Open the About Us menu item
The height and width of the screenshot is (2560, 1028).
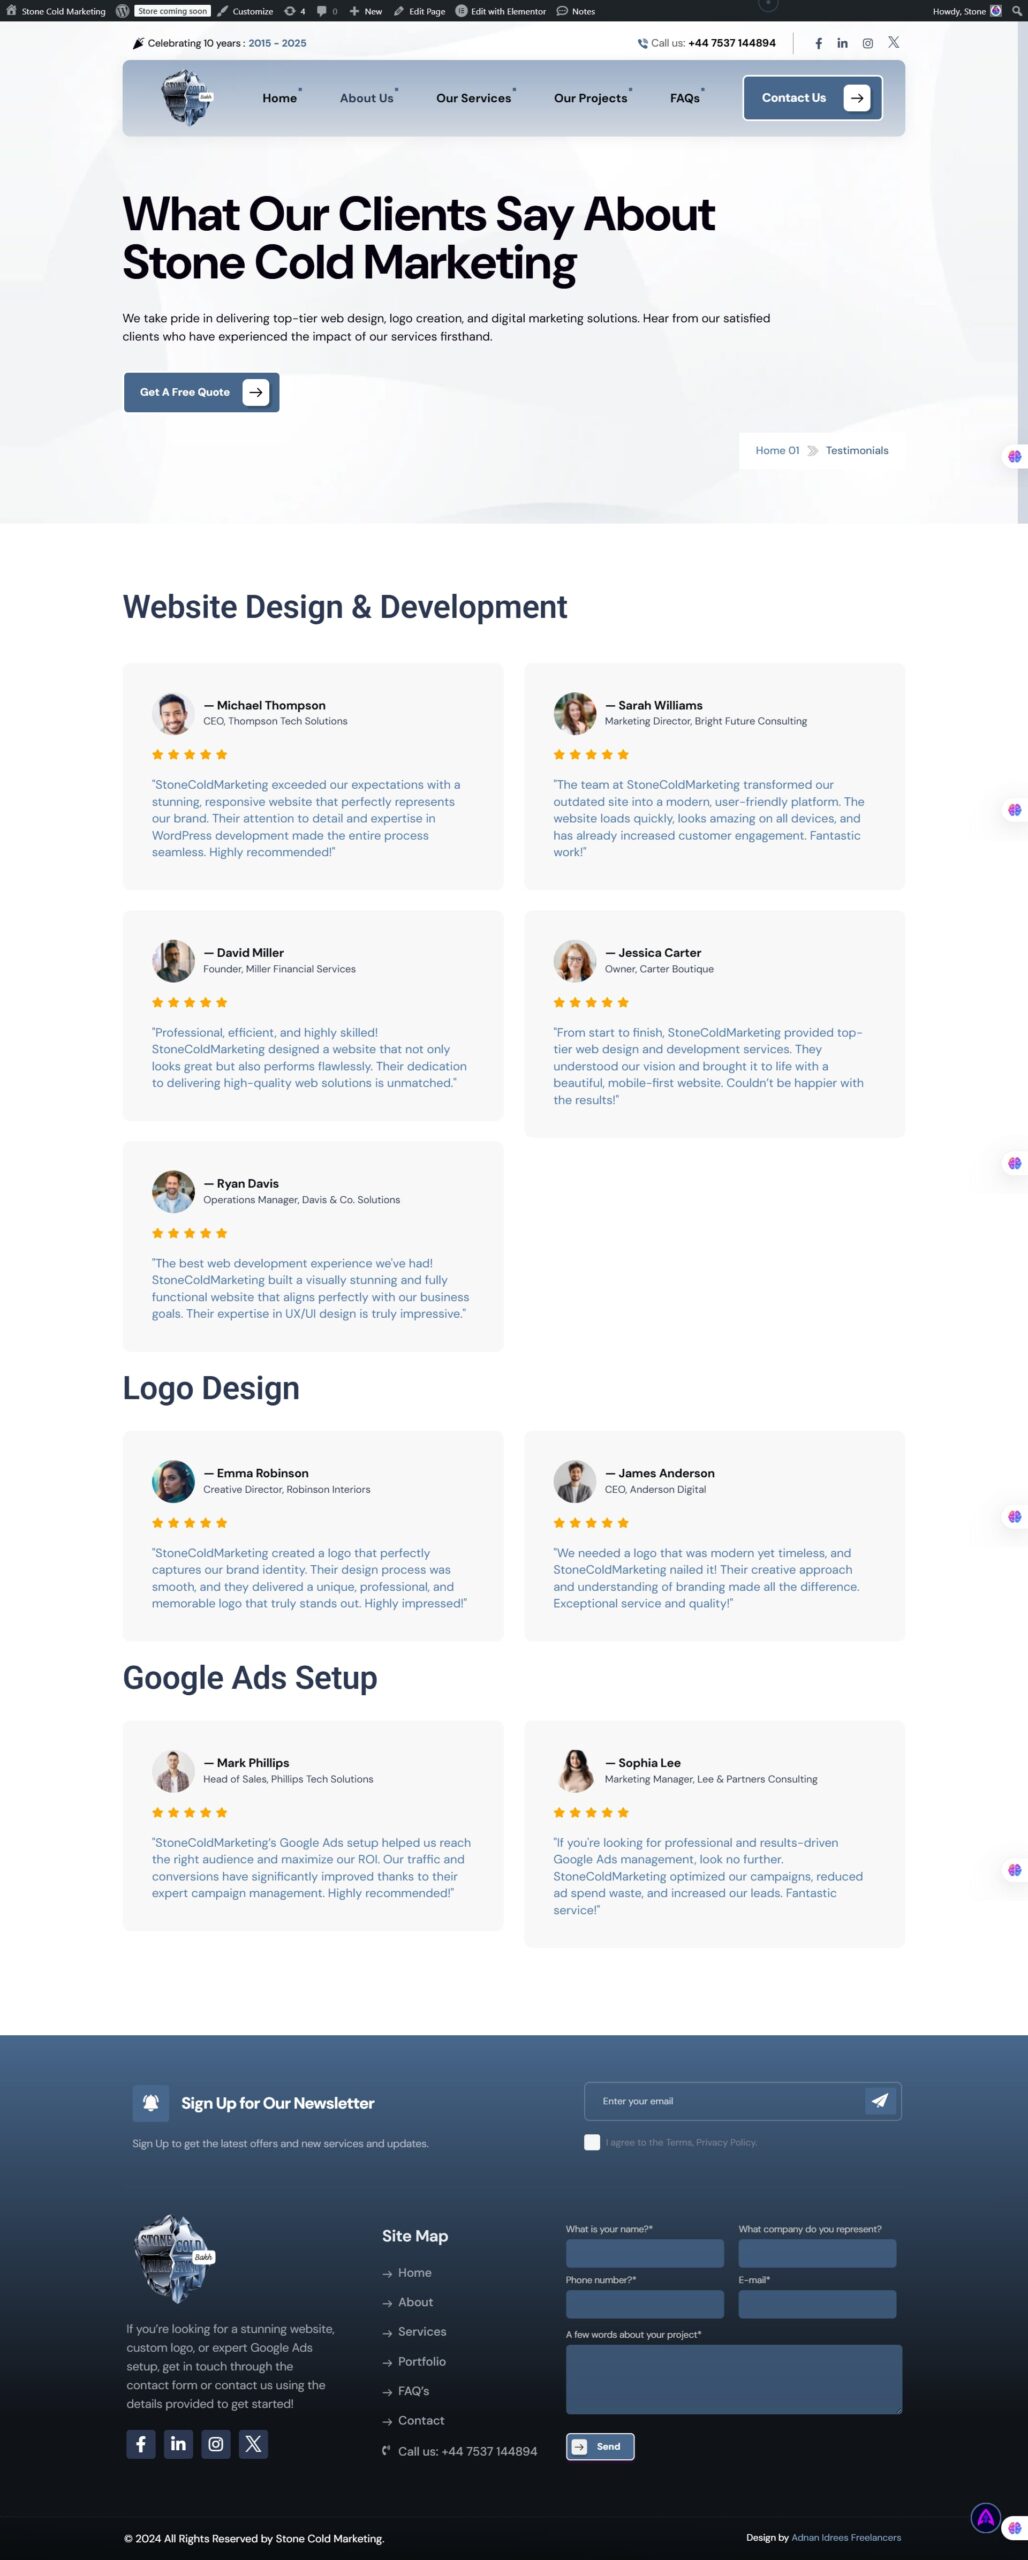(x=367, y=98)
